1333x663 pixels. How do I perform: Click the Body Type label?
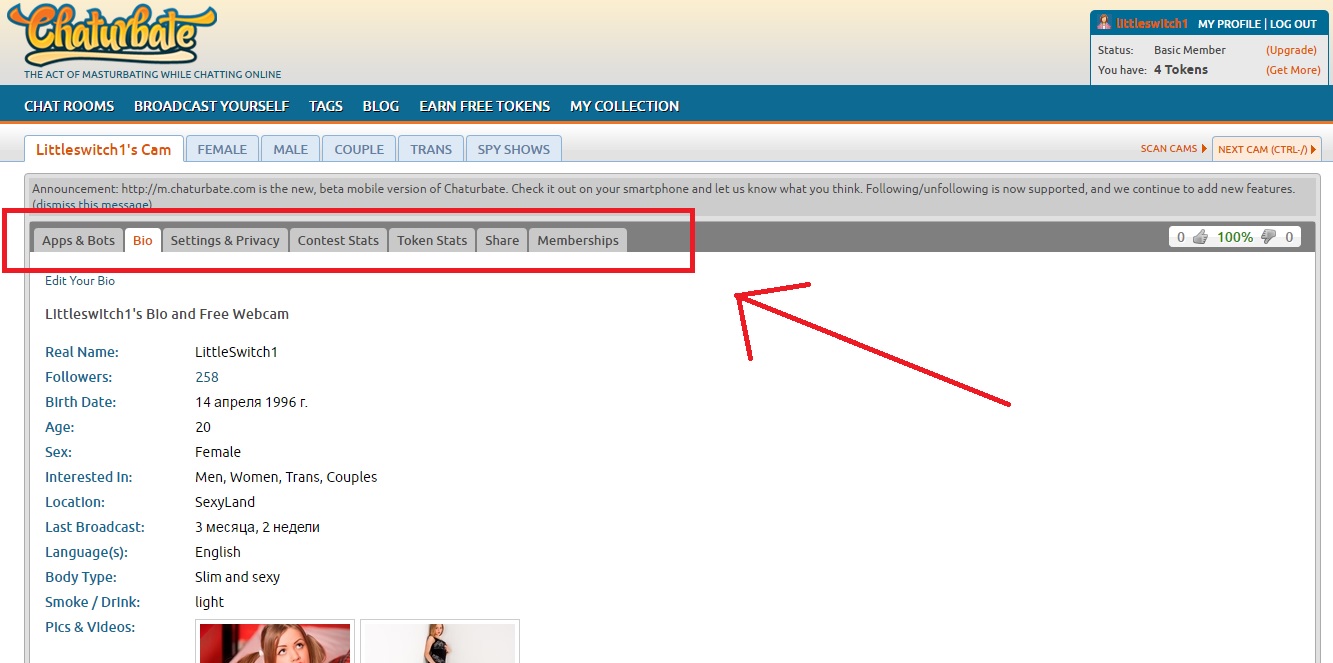81,577
